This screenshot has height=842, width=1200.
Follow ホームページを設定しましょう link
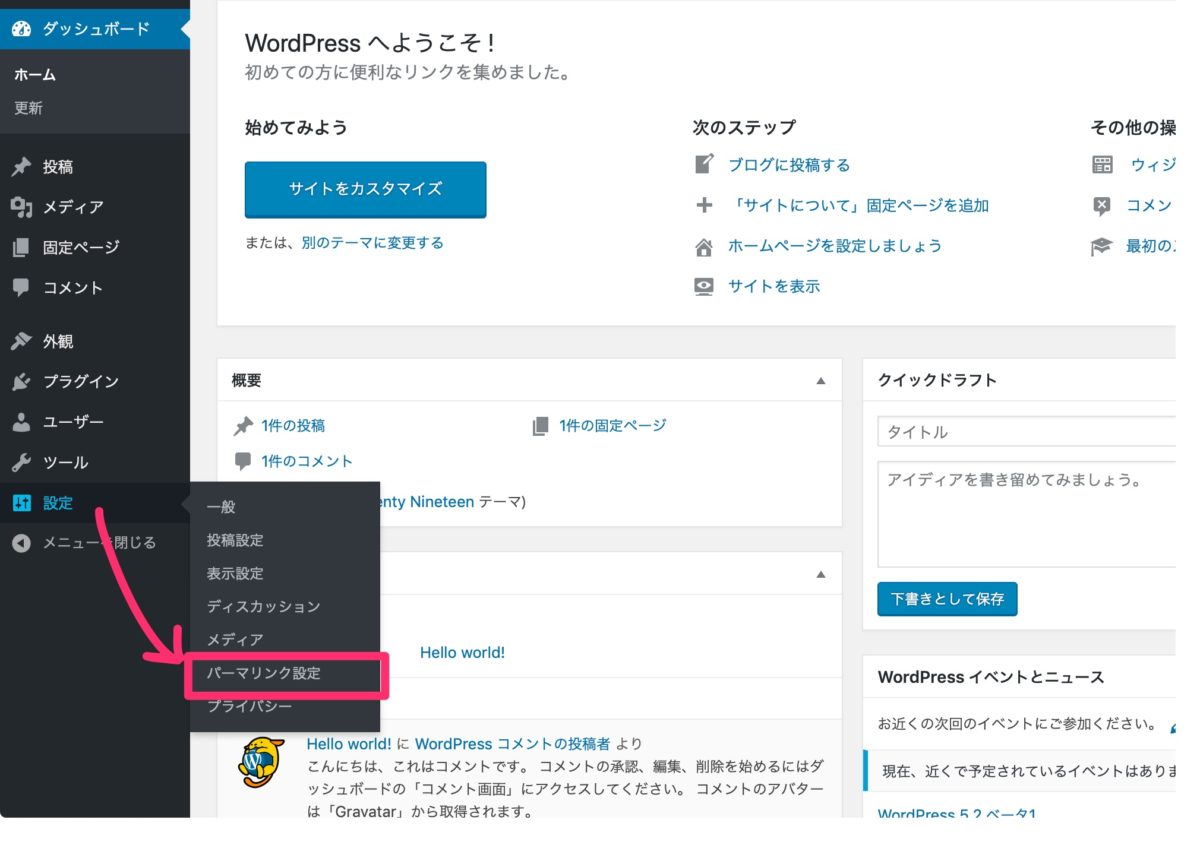835,246
